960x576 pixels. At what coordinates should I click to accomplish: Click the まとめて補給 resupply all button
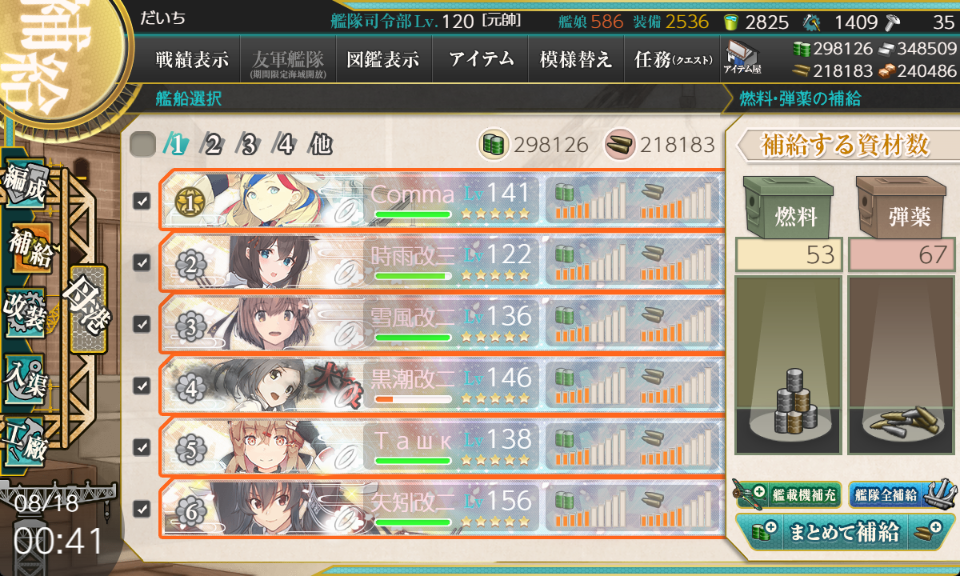click(844, 531)
